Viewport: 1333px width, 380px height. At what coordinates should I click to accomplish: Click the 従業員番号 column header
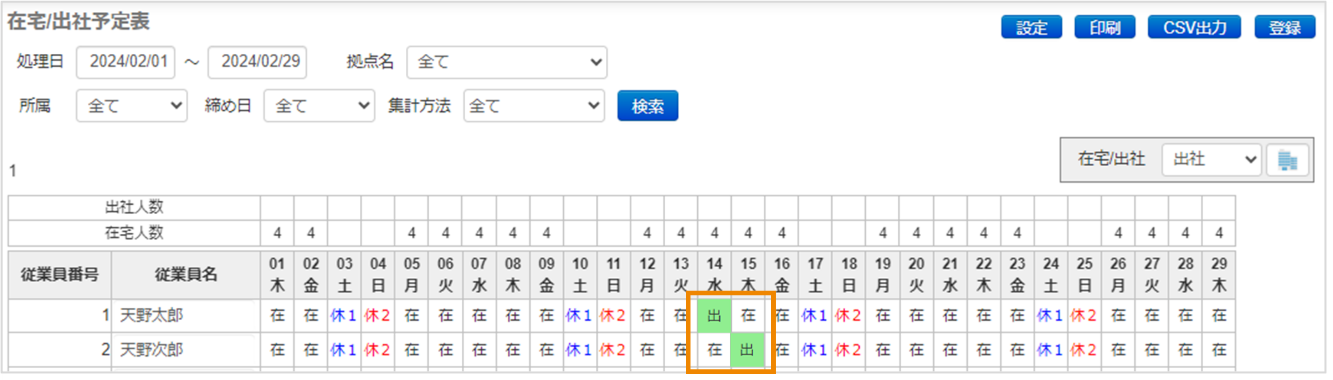point(60,275)
